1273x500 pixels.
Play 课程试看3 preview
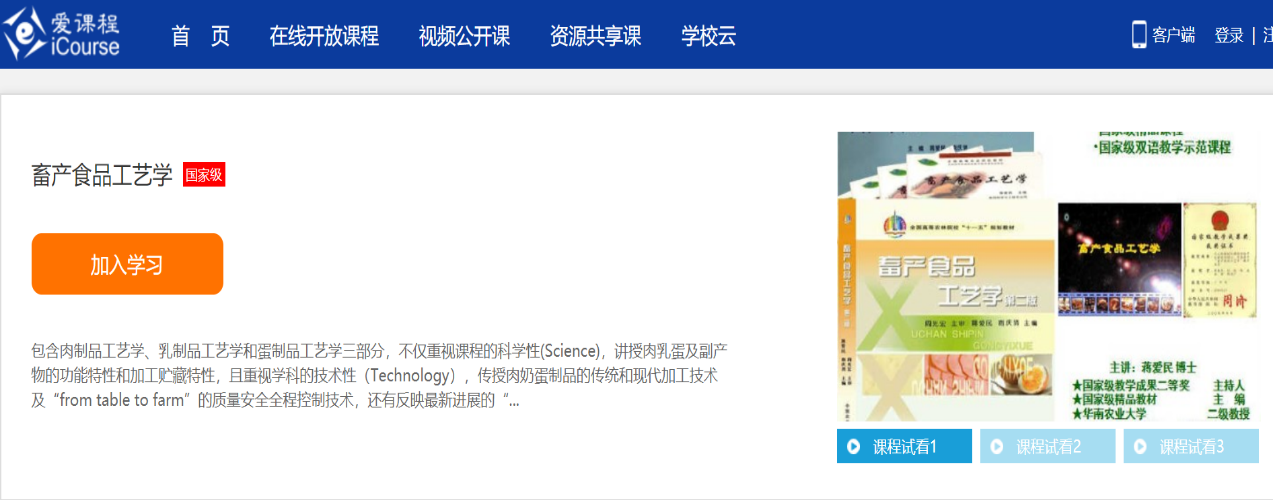point(1191,446)
